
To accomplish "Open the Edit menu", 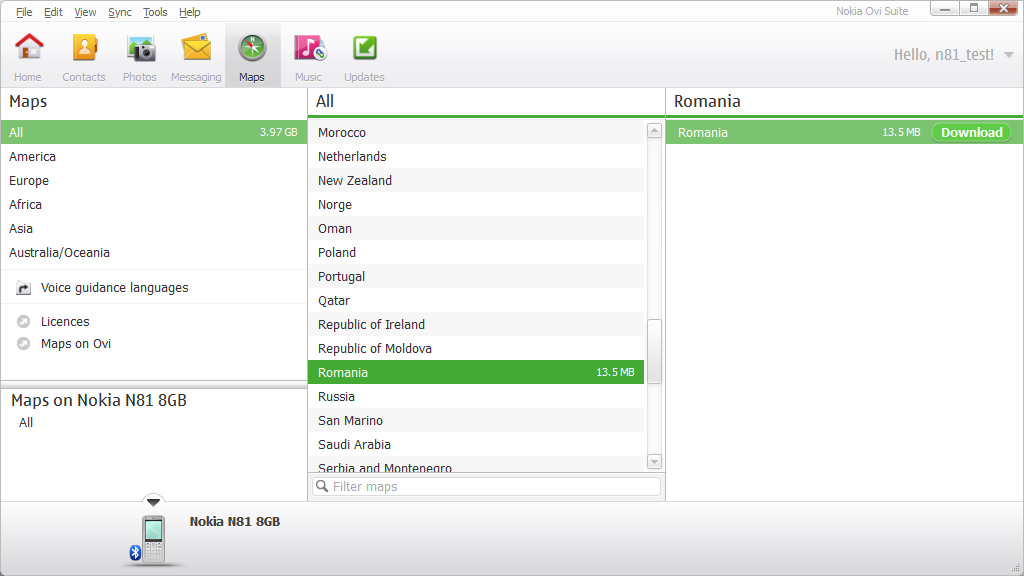I will click(54, 12).
